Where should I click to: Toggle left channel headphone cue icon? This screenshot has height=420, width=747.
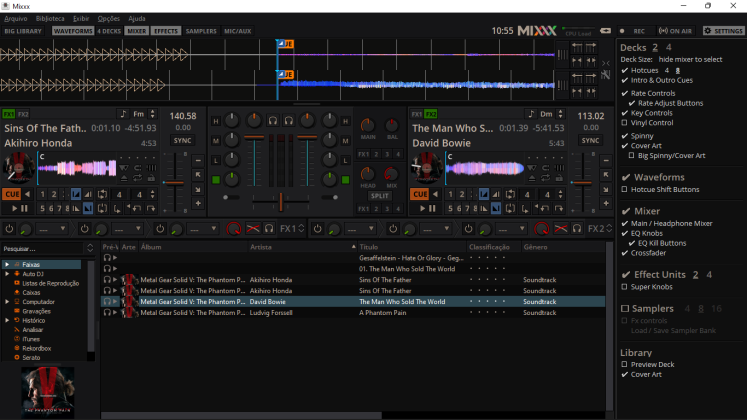pyautogui.click(x=273, y=121)
